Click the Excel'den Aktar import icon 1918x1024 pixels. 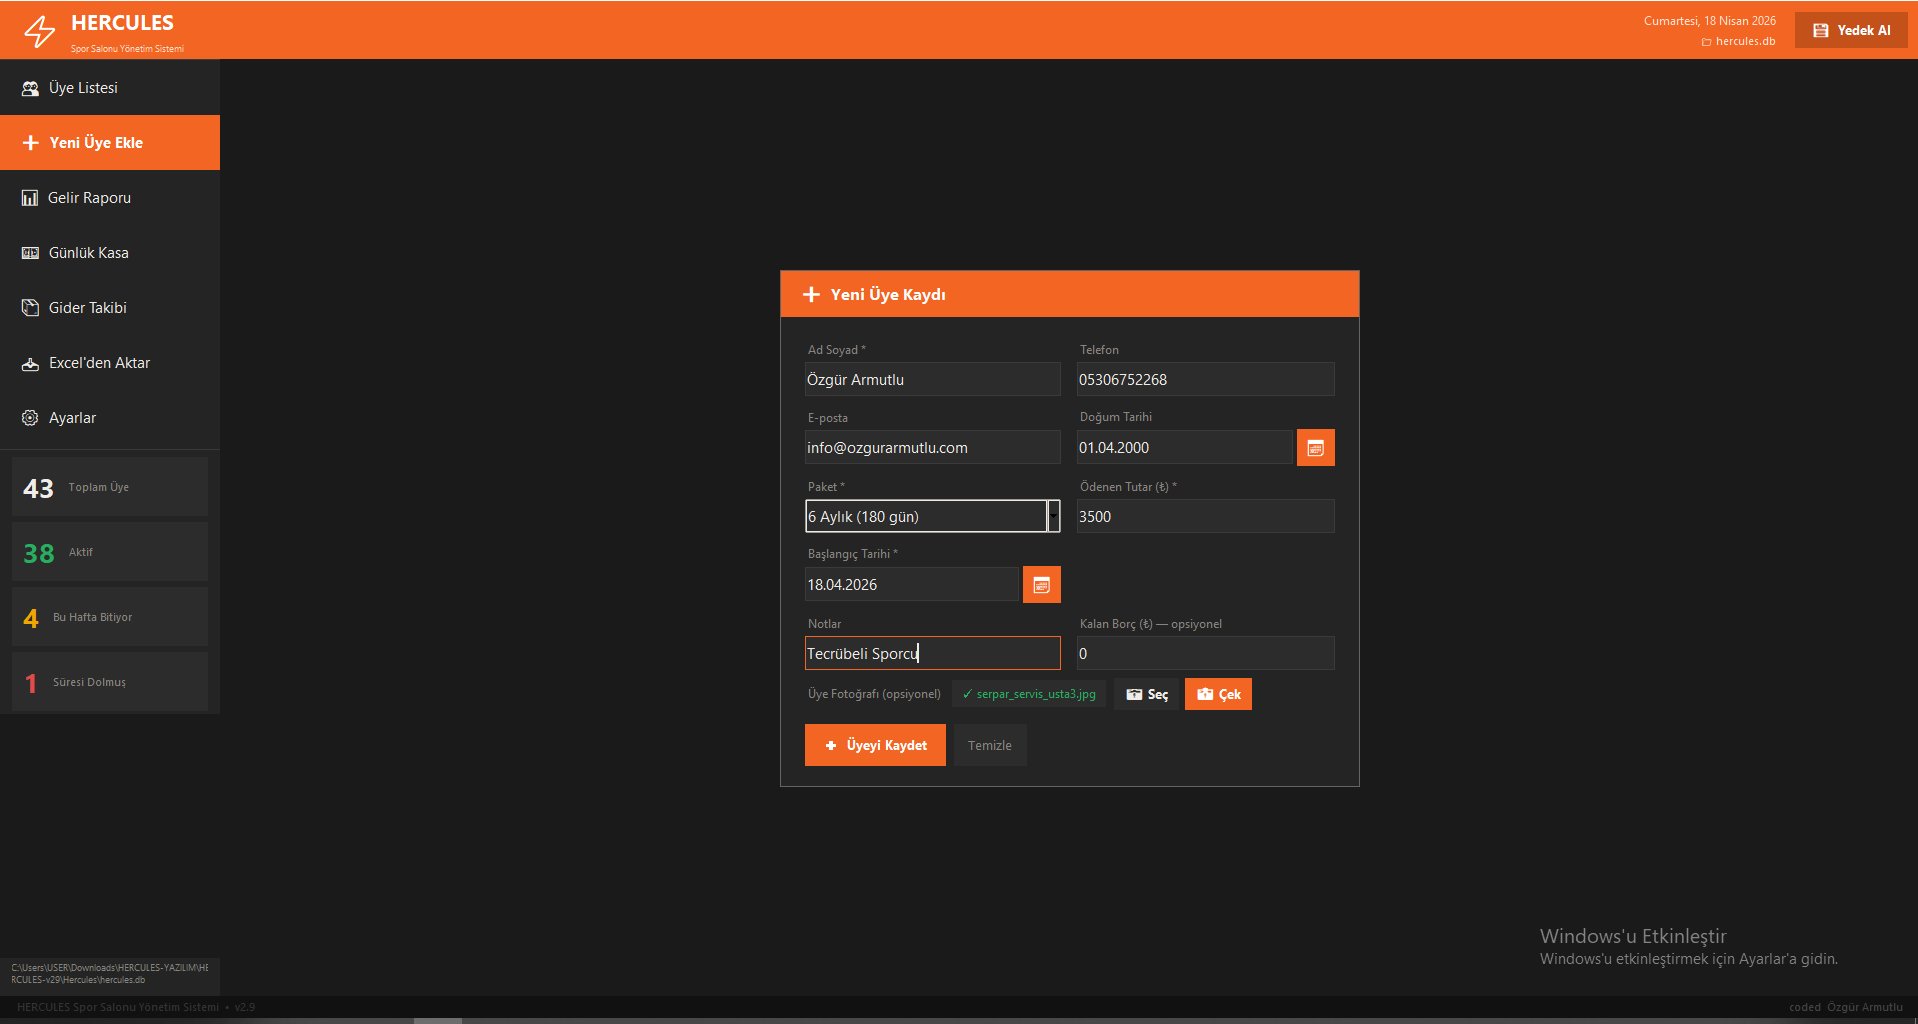(30, 364)
